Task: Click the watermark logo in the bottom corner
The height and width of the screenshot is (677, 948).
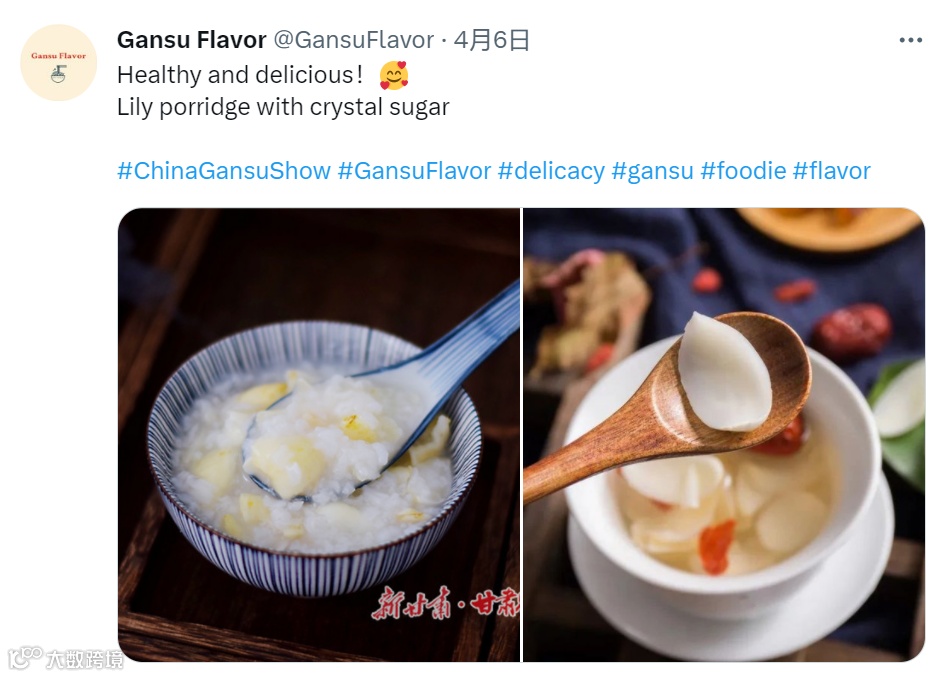Action: coord(65,658)
